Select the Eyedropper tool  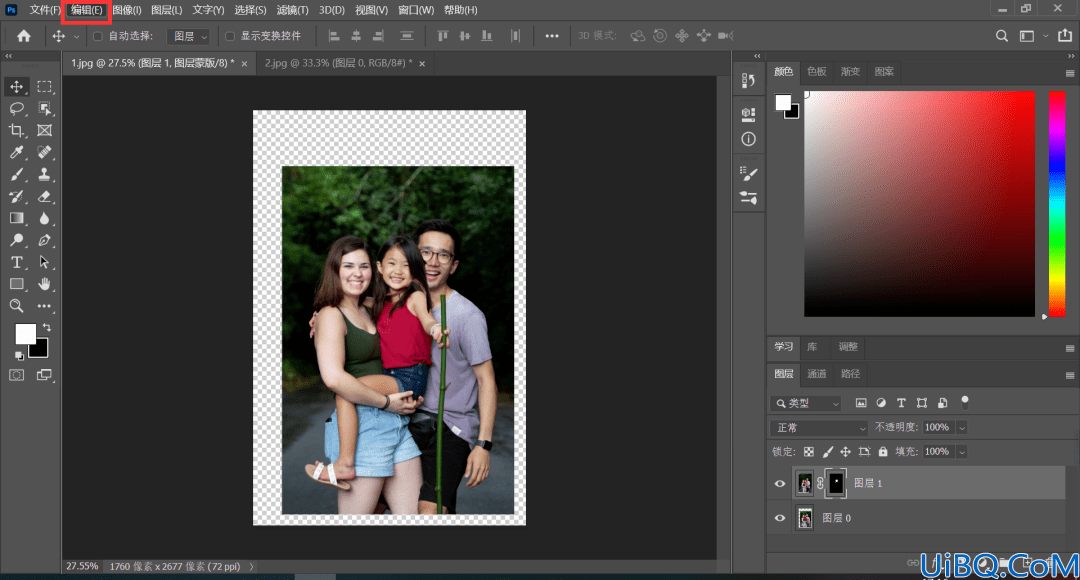17,152
